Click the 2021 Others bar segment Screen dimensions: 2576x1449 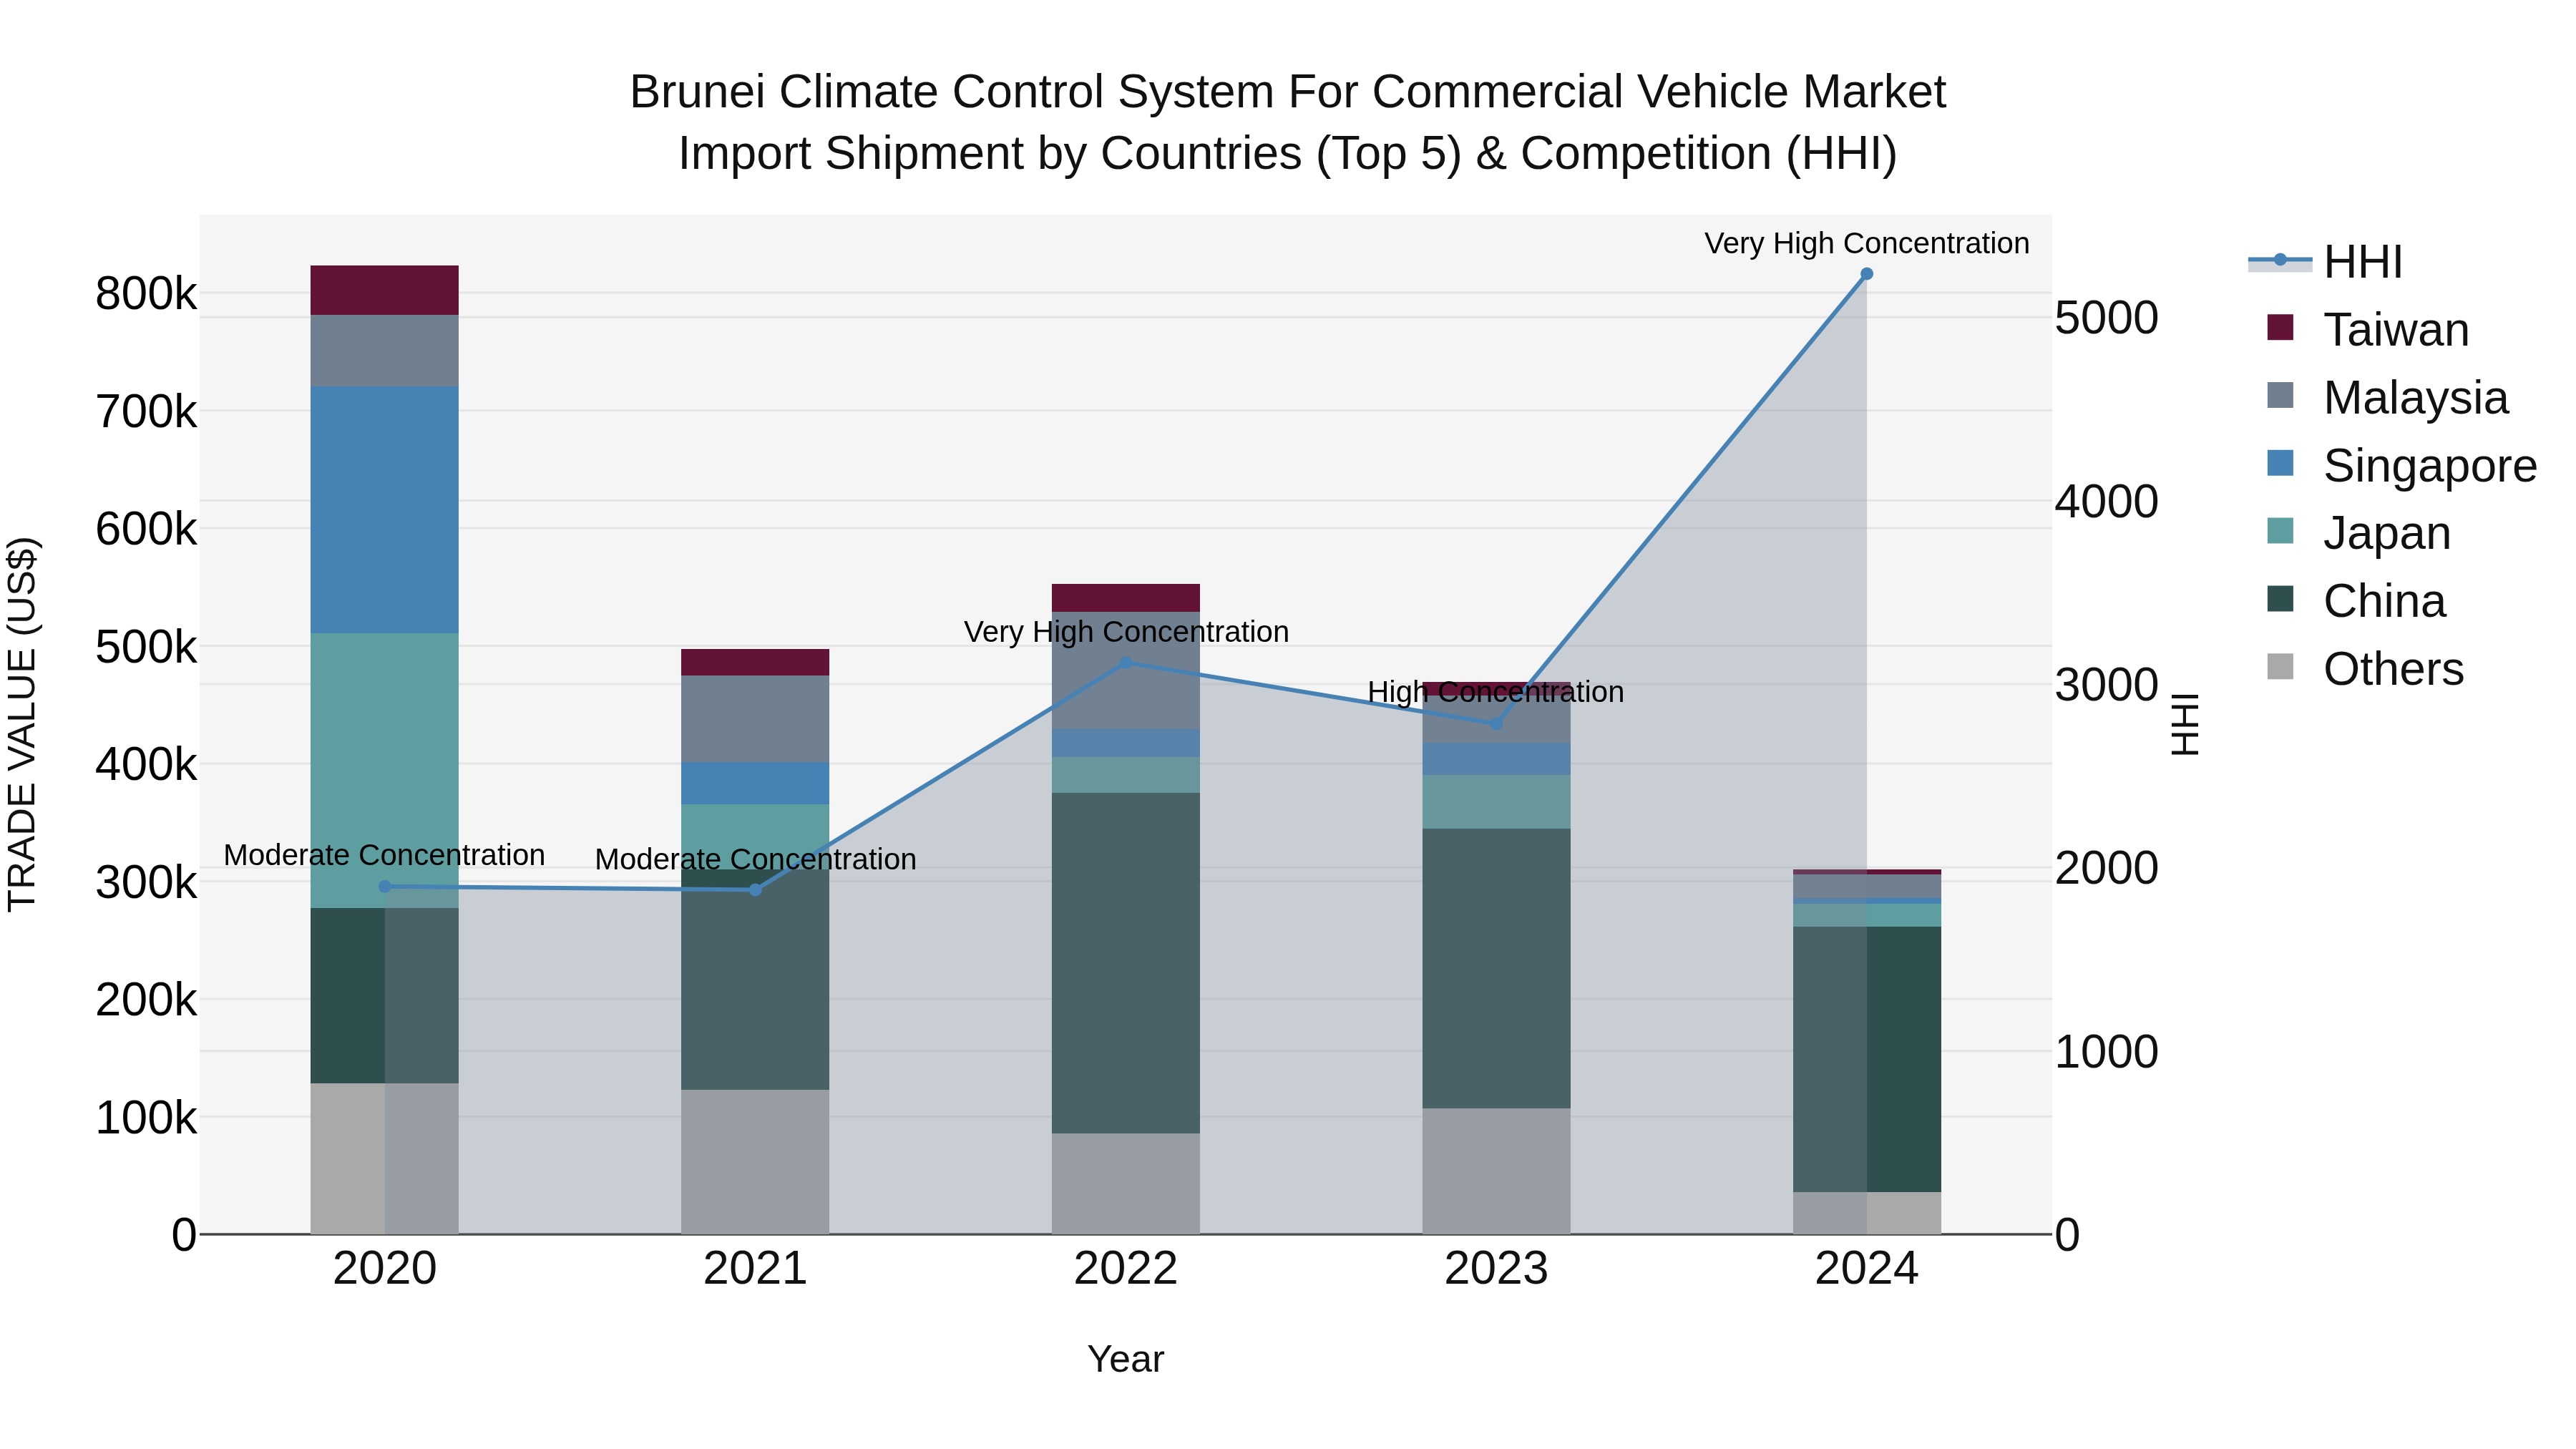pos(755,1162)
